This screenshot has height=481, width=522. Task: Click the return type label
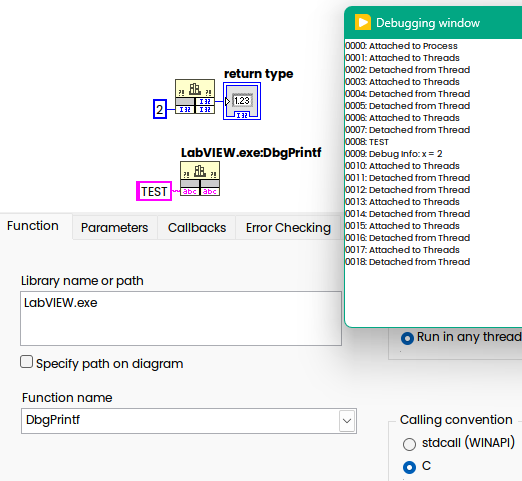coord(259,74)
